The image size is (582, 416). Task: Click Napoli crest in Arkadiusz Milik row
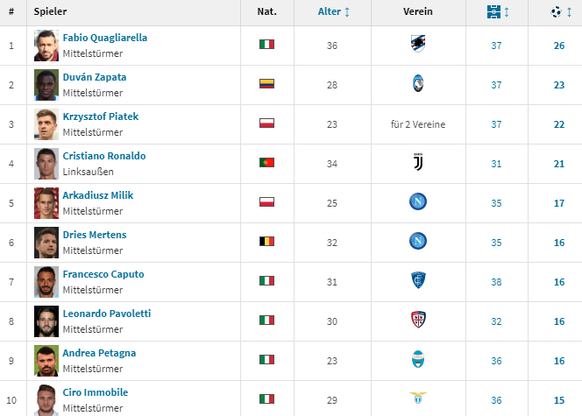tap(418, 202)
